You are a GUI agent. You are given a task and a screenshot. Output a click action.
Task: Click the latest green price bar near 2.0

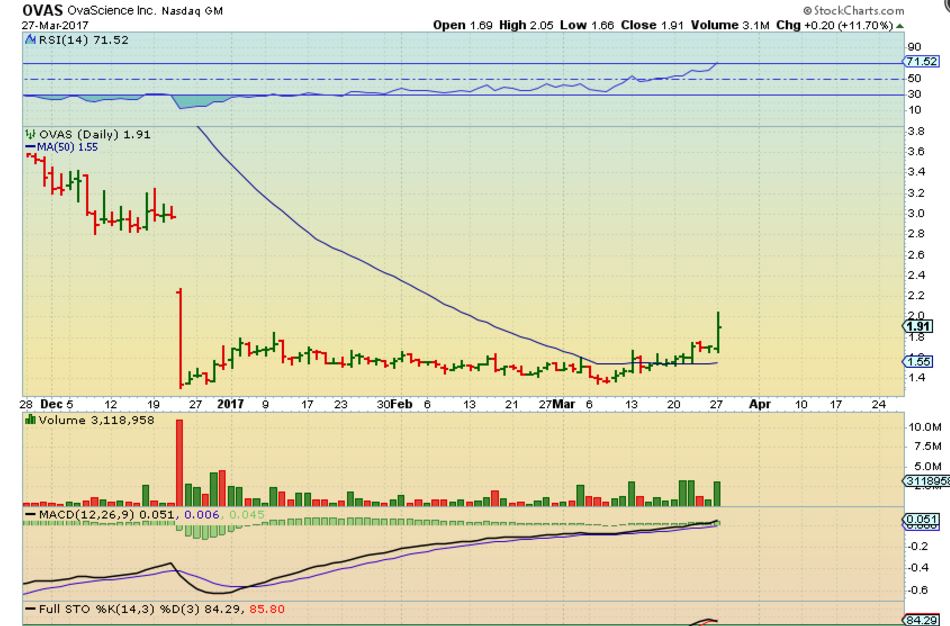point(719,332)
